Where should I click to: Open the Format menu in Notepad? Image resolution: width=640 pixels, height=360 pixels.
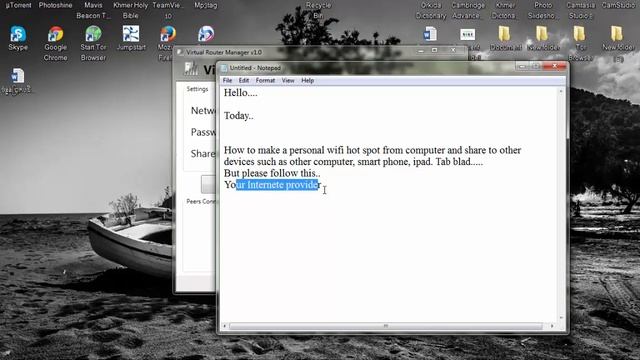pyautogui.click(x=265, y=80)
